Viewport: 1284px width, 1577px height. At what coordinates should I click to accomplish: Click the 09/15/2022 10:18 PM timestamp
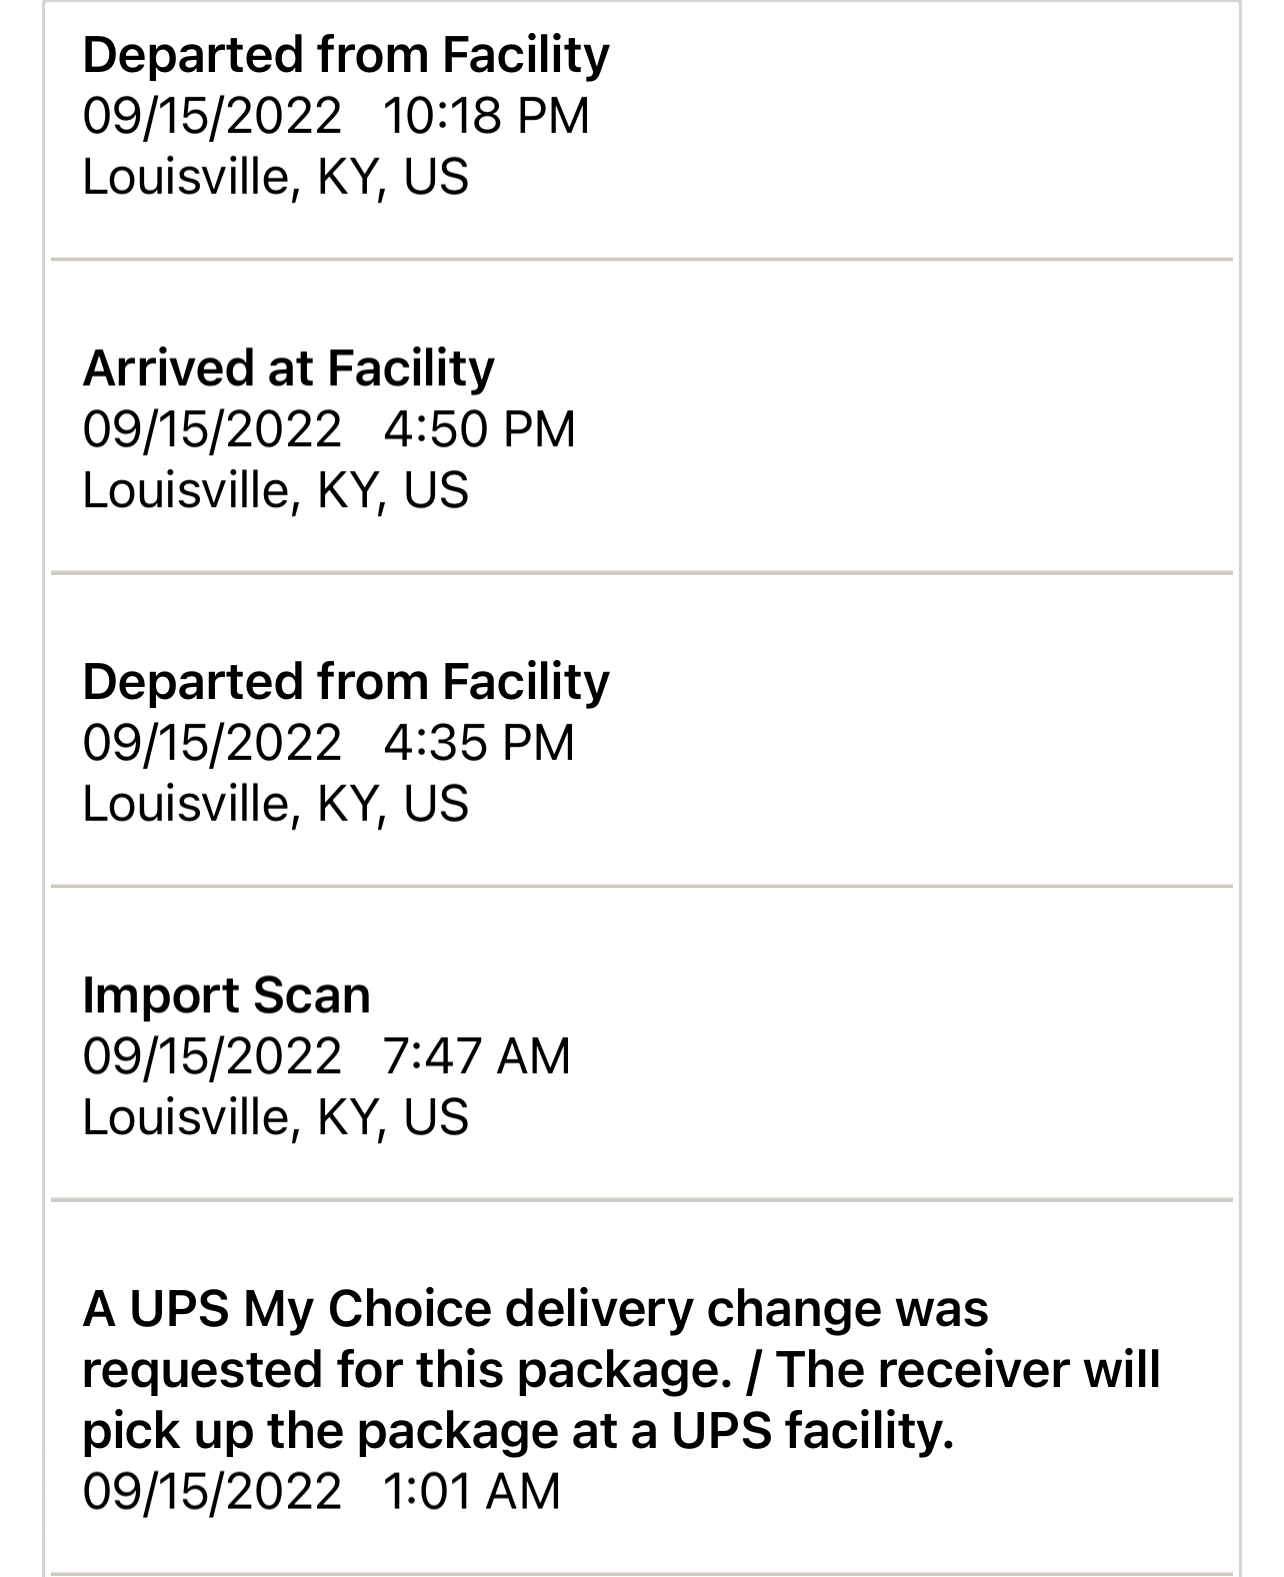pyautogui.click(x=336, y=116)
